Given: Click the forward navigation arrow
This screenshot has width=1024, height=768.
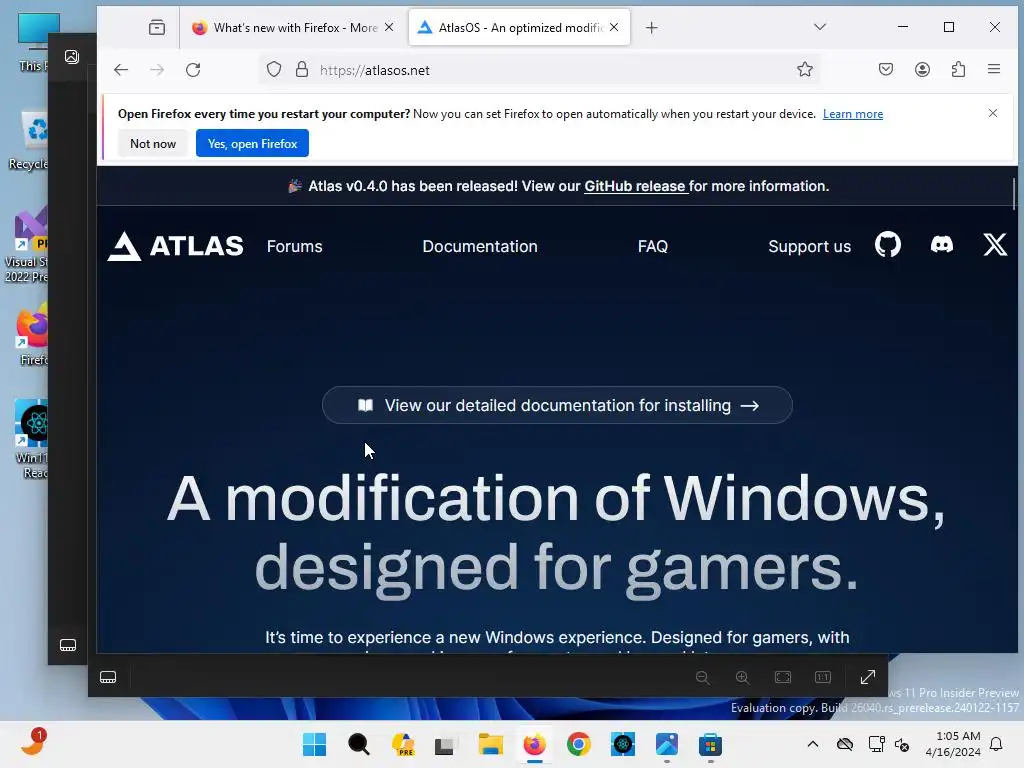Looking at the screenshot, I should [157, 70].
